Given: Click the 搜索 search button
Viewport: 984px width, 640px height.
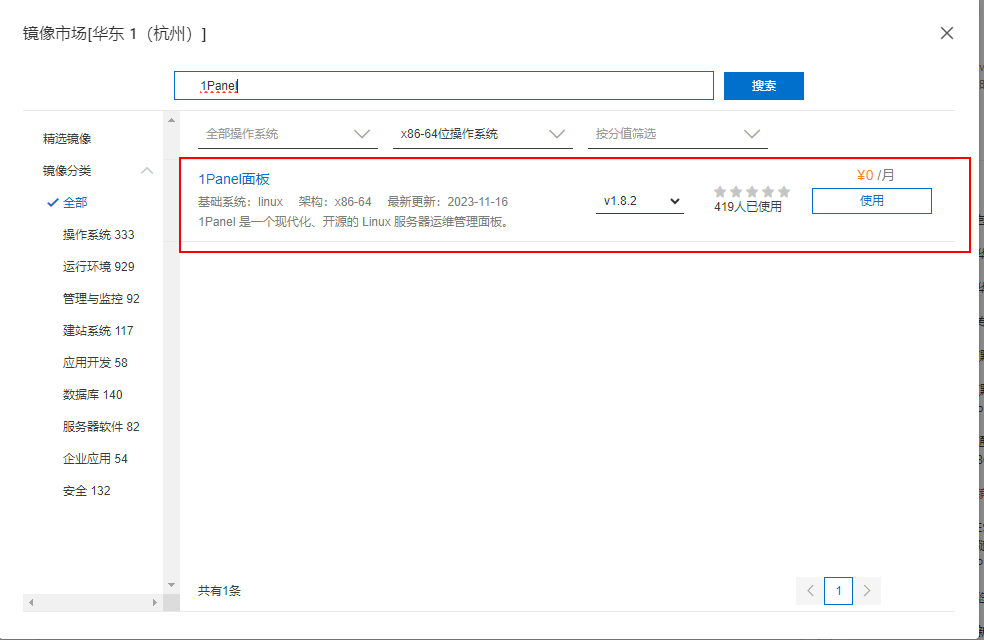Looking at the screenshot, I should (x=763, y=86).
